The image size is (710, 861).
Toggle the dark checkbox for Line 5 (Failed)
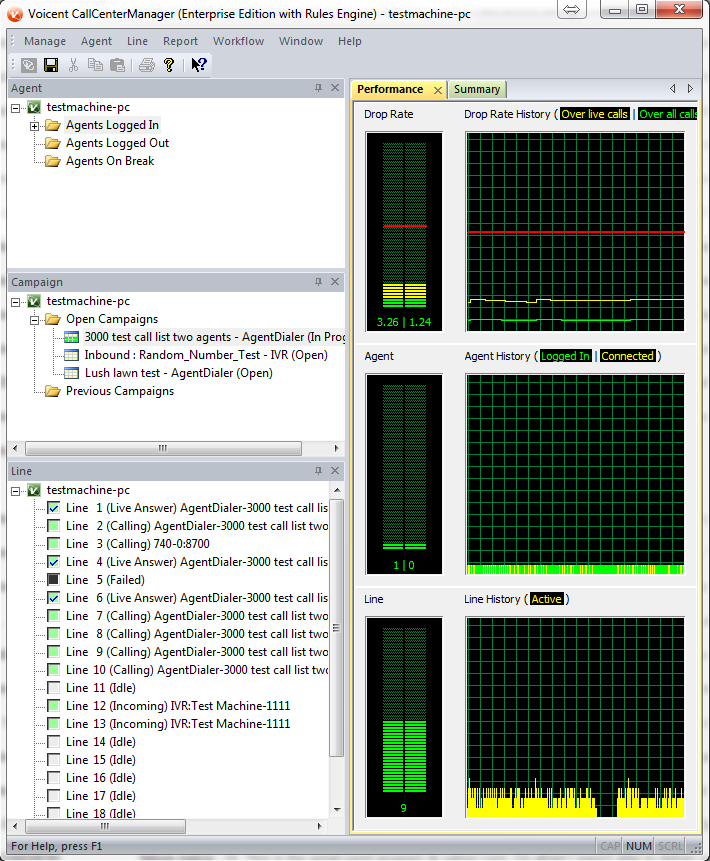[x=53, y=580]
